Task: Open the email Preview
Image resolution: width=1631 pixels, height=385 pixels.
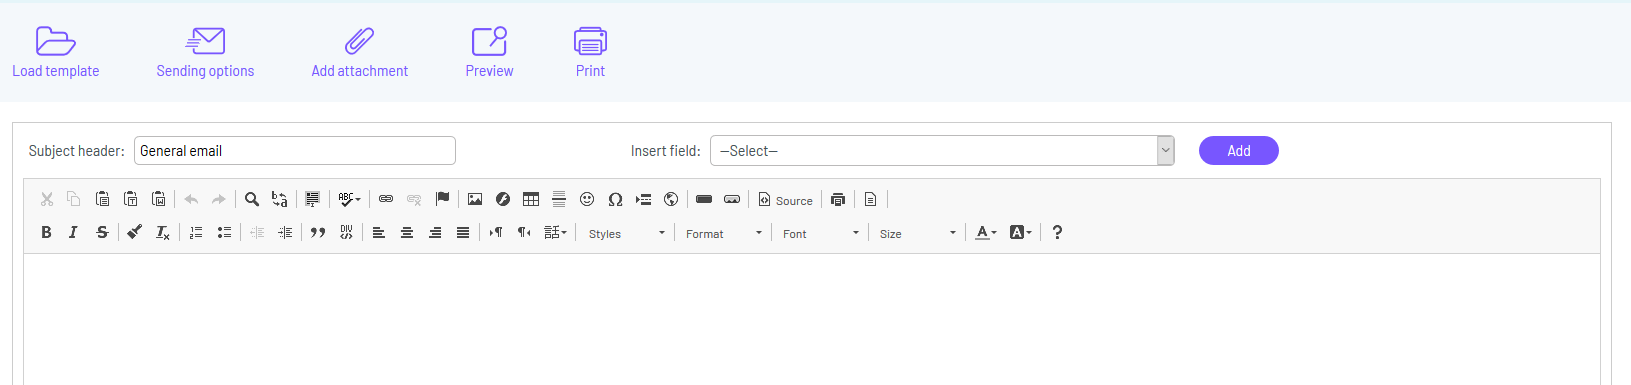Action: pos(489,53)
